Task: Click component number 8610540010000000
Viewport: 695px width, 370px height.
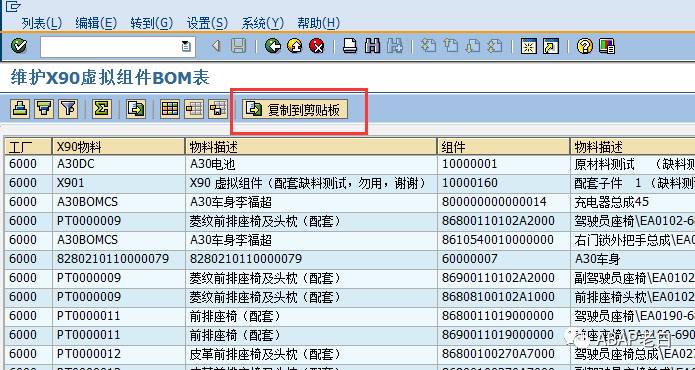Action: coord(498,240)
